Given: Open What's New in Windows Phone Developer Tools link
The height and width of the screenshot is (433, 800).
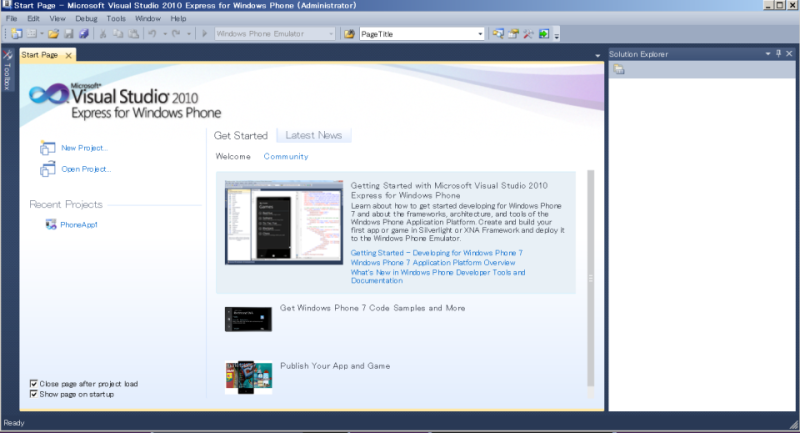Looking at the screenshot, I should 438,276.
